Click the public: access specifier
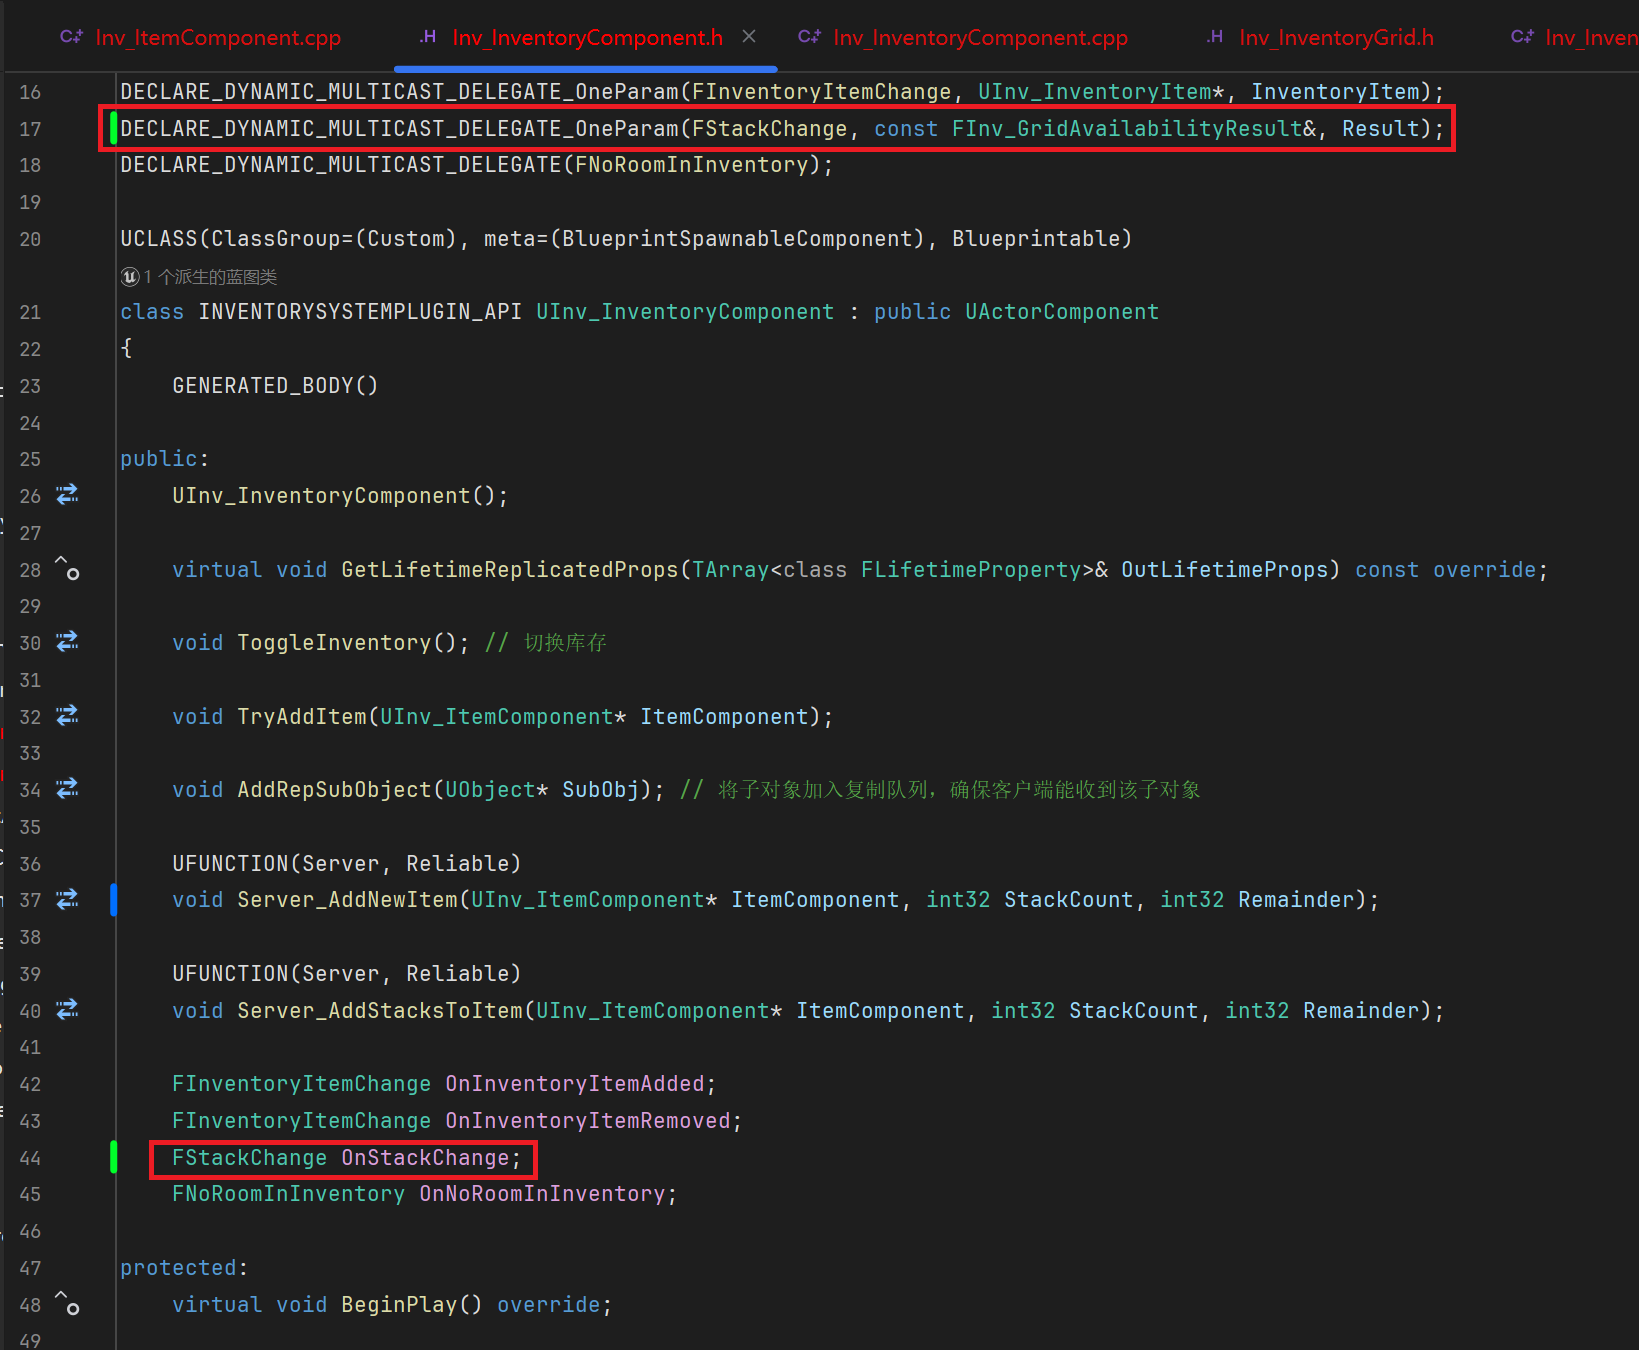This screenshot has width=1639, height=1350. coord(165,459)
